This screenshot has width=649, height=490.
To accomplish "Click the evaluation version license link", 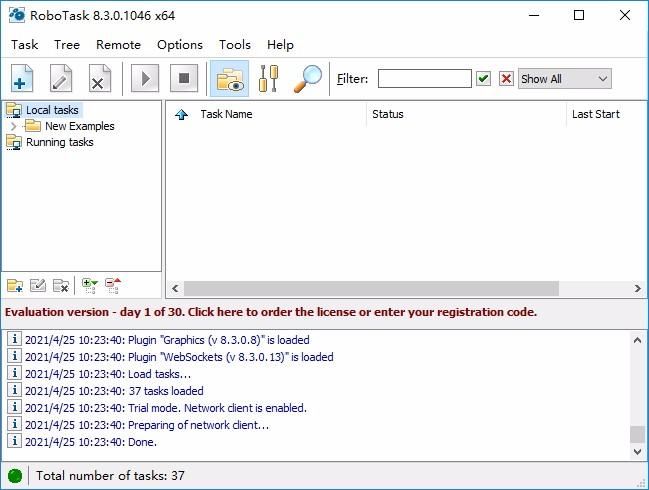I will pos(271,312).
